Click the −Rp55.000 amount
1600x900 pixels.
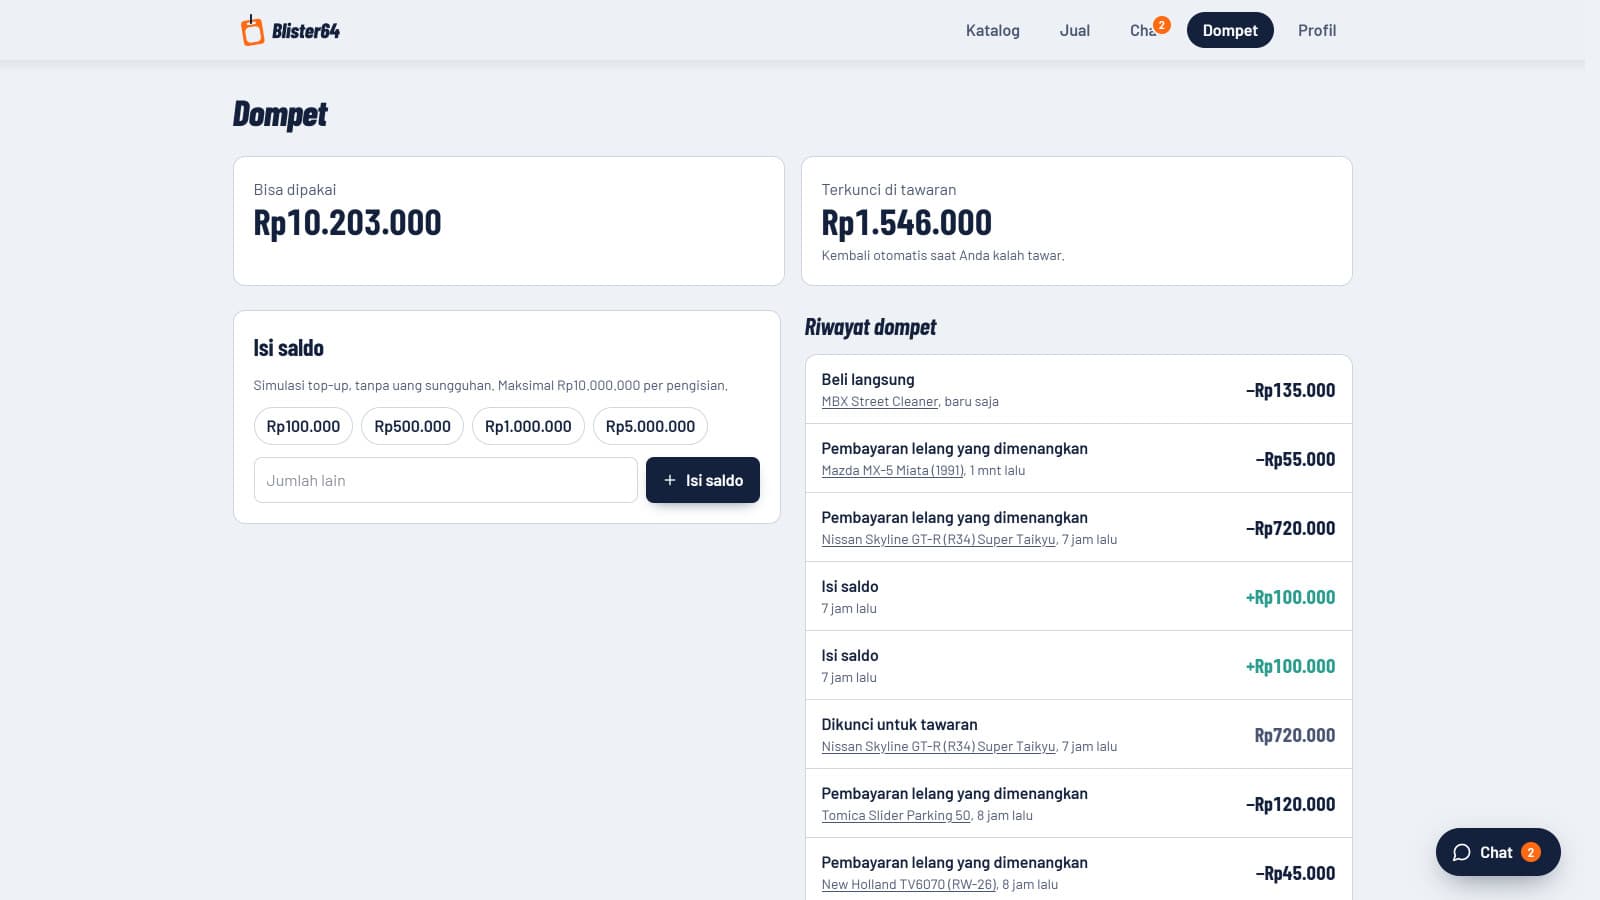[x=1295, y=460]
